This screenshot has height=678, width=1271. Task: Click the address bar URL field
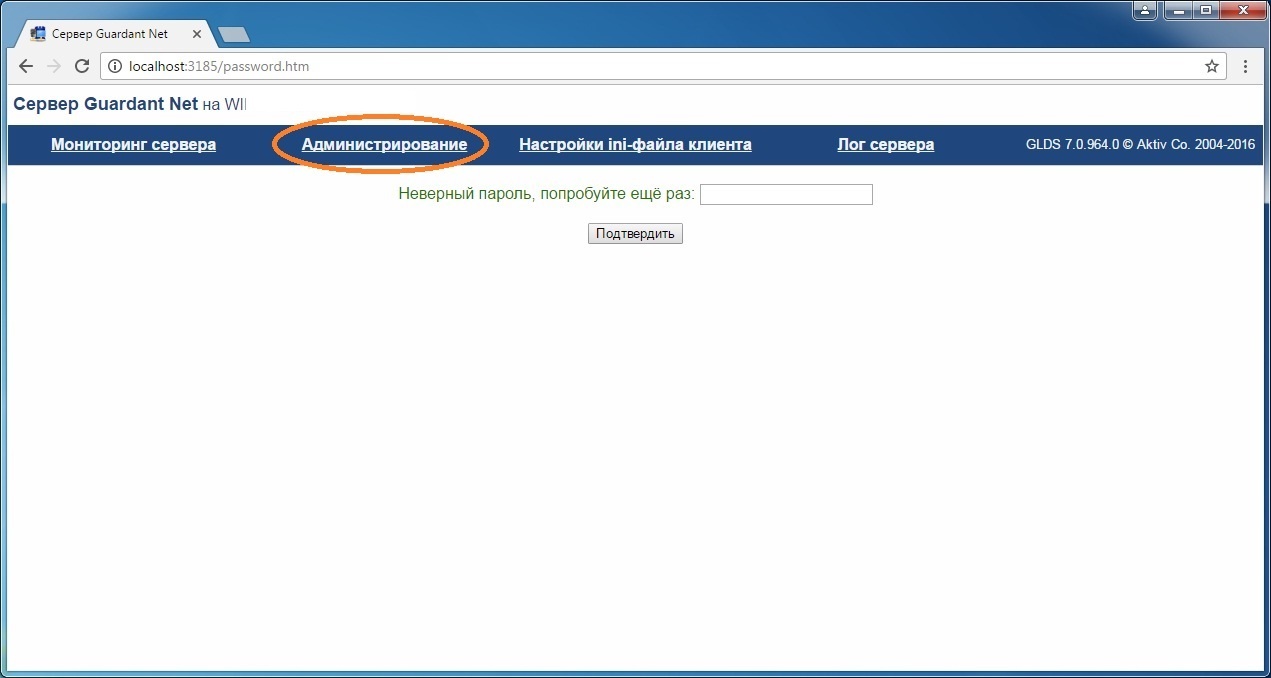(x=650, y=67)
